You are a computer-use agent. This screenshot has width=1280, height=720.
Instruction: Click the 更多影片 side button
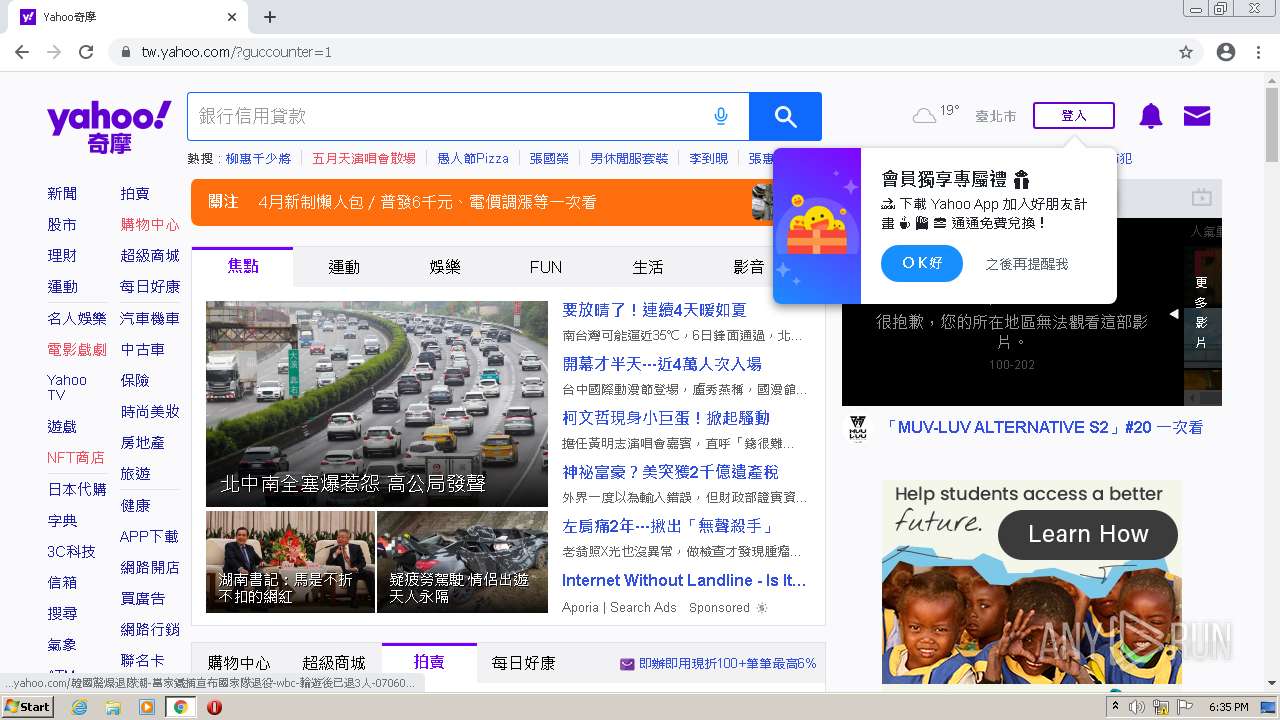click(1201, 313)
